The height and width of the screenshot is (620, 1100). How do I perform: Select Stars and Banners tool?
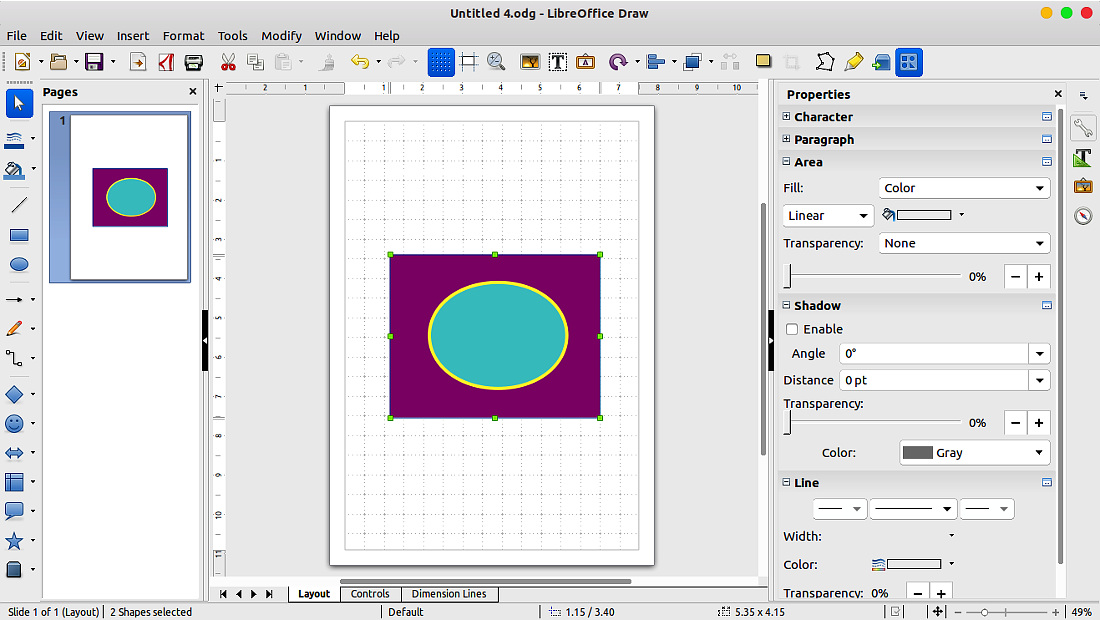point(15,541)
